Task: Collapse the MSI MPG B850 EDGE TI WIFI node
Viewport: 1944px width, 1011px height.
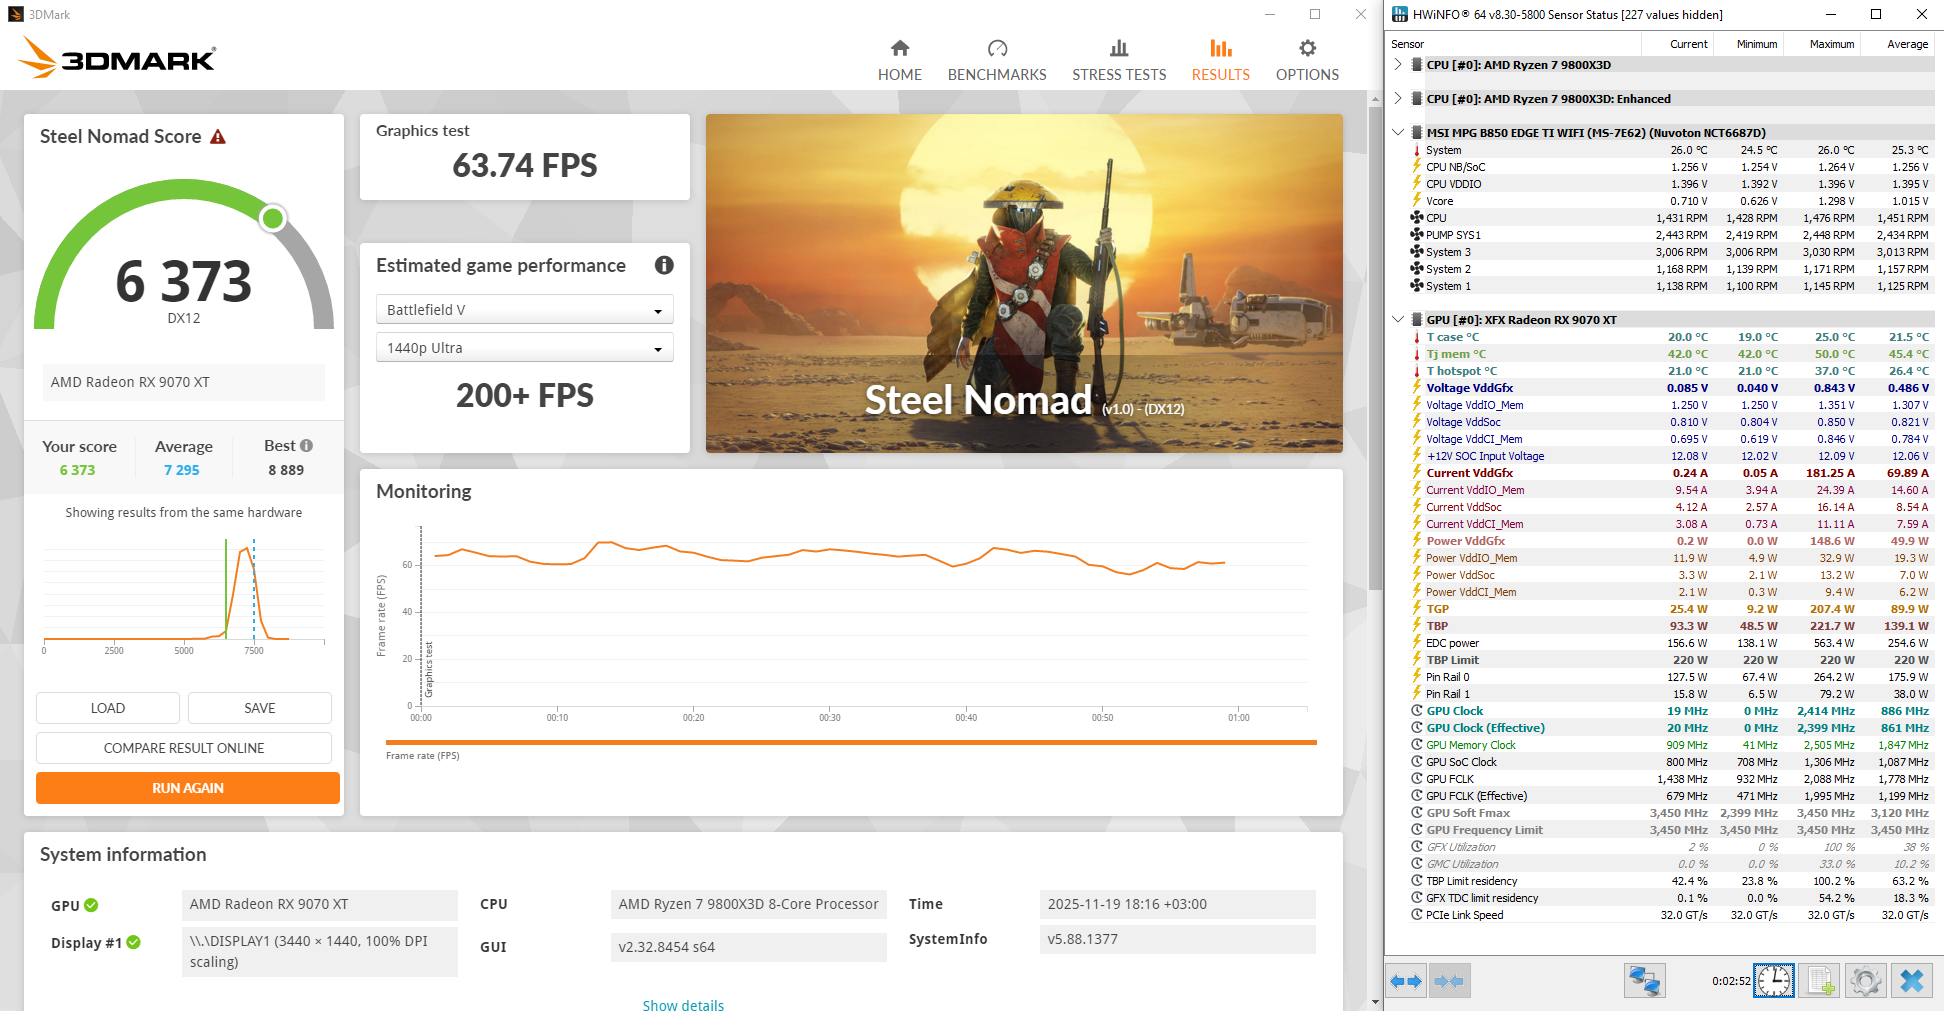Action: [1398, 133]
